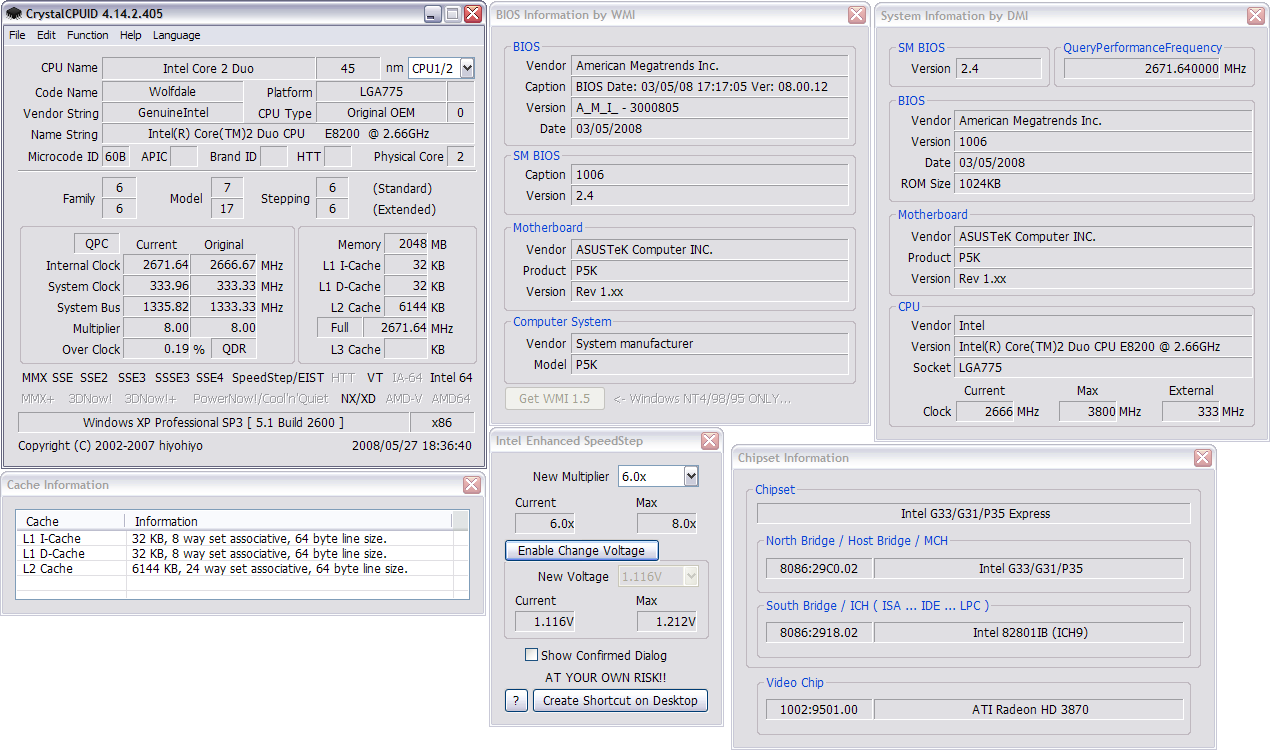Open the Language menu
Screen dimensions: 1270x750
pyautogui.click(x=176, y=35)
